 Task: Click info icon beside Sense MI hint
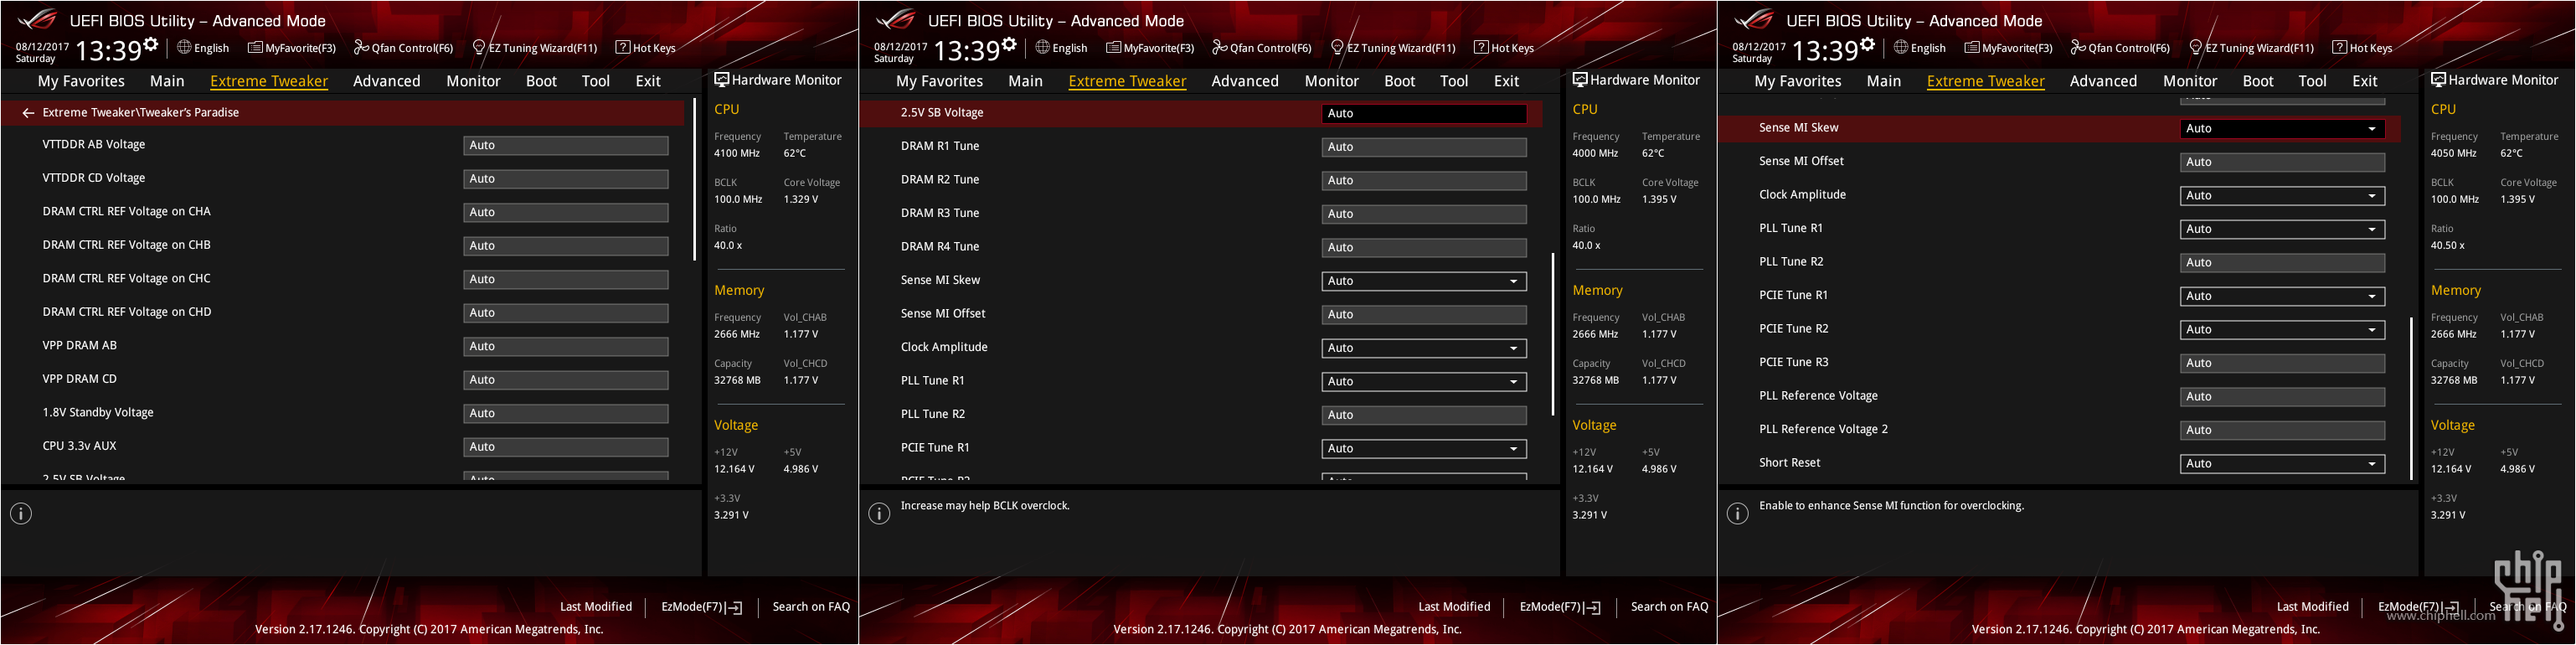(1737, 514)
